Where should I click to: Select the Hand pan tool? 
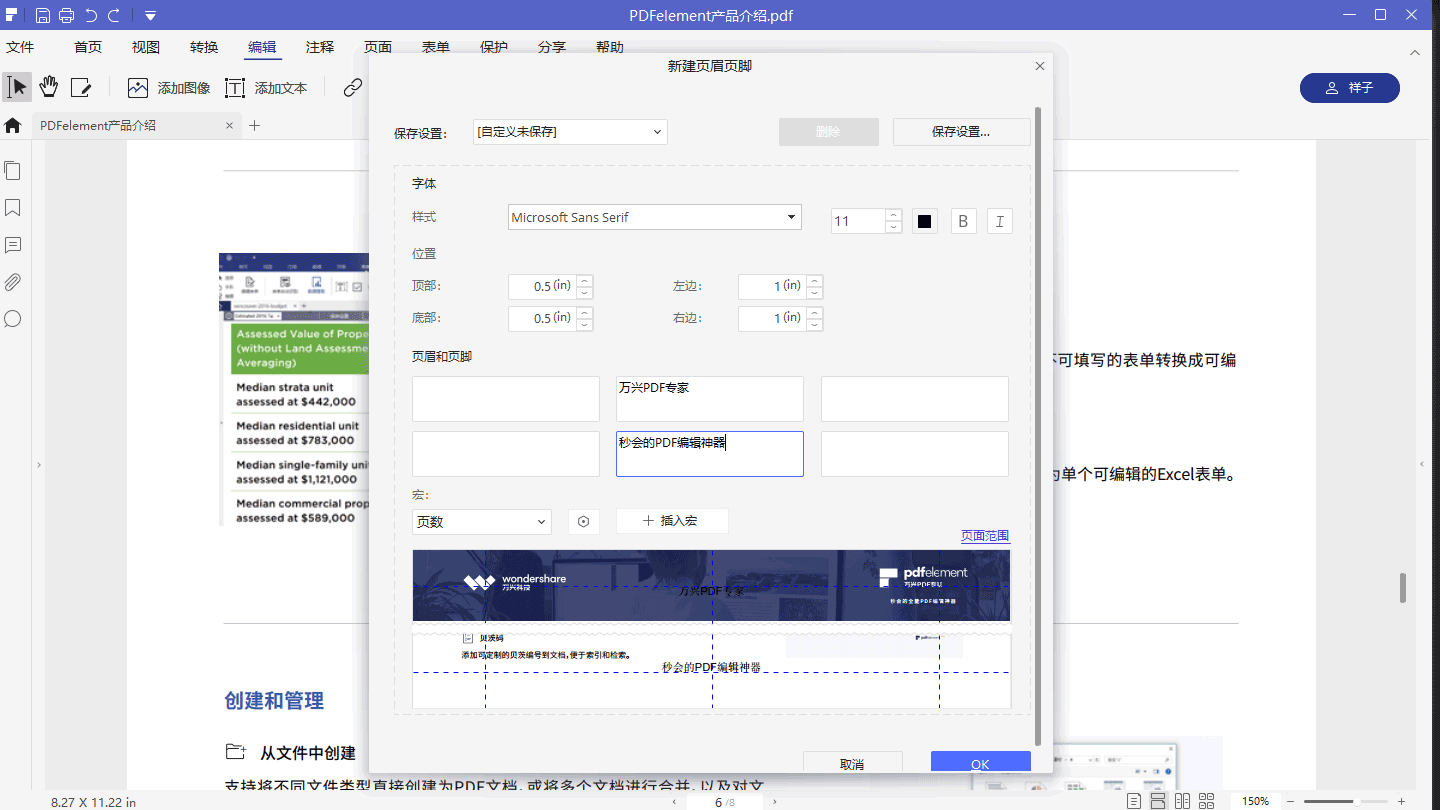tap(49, 87)
